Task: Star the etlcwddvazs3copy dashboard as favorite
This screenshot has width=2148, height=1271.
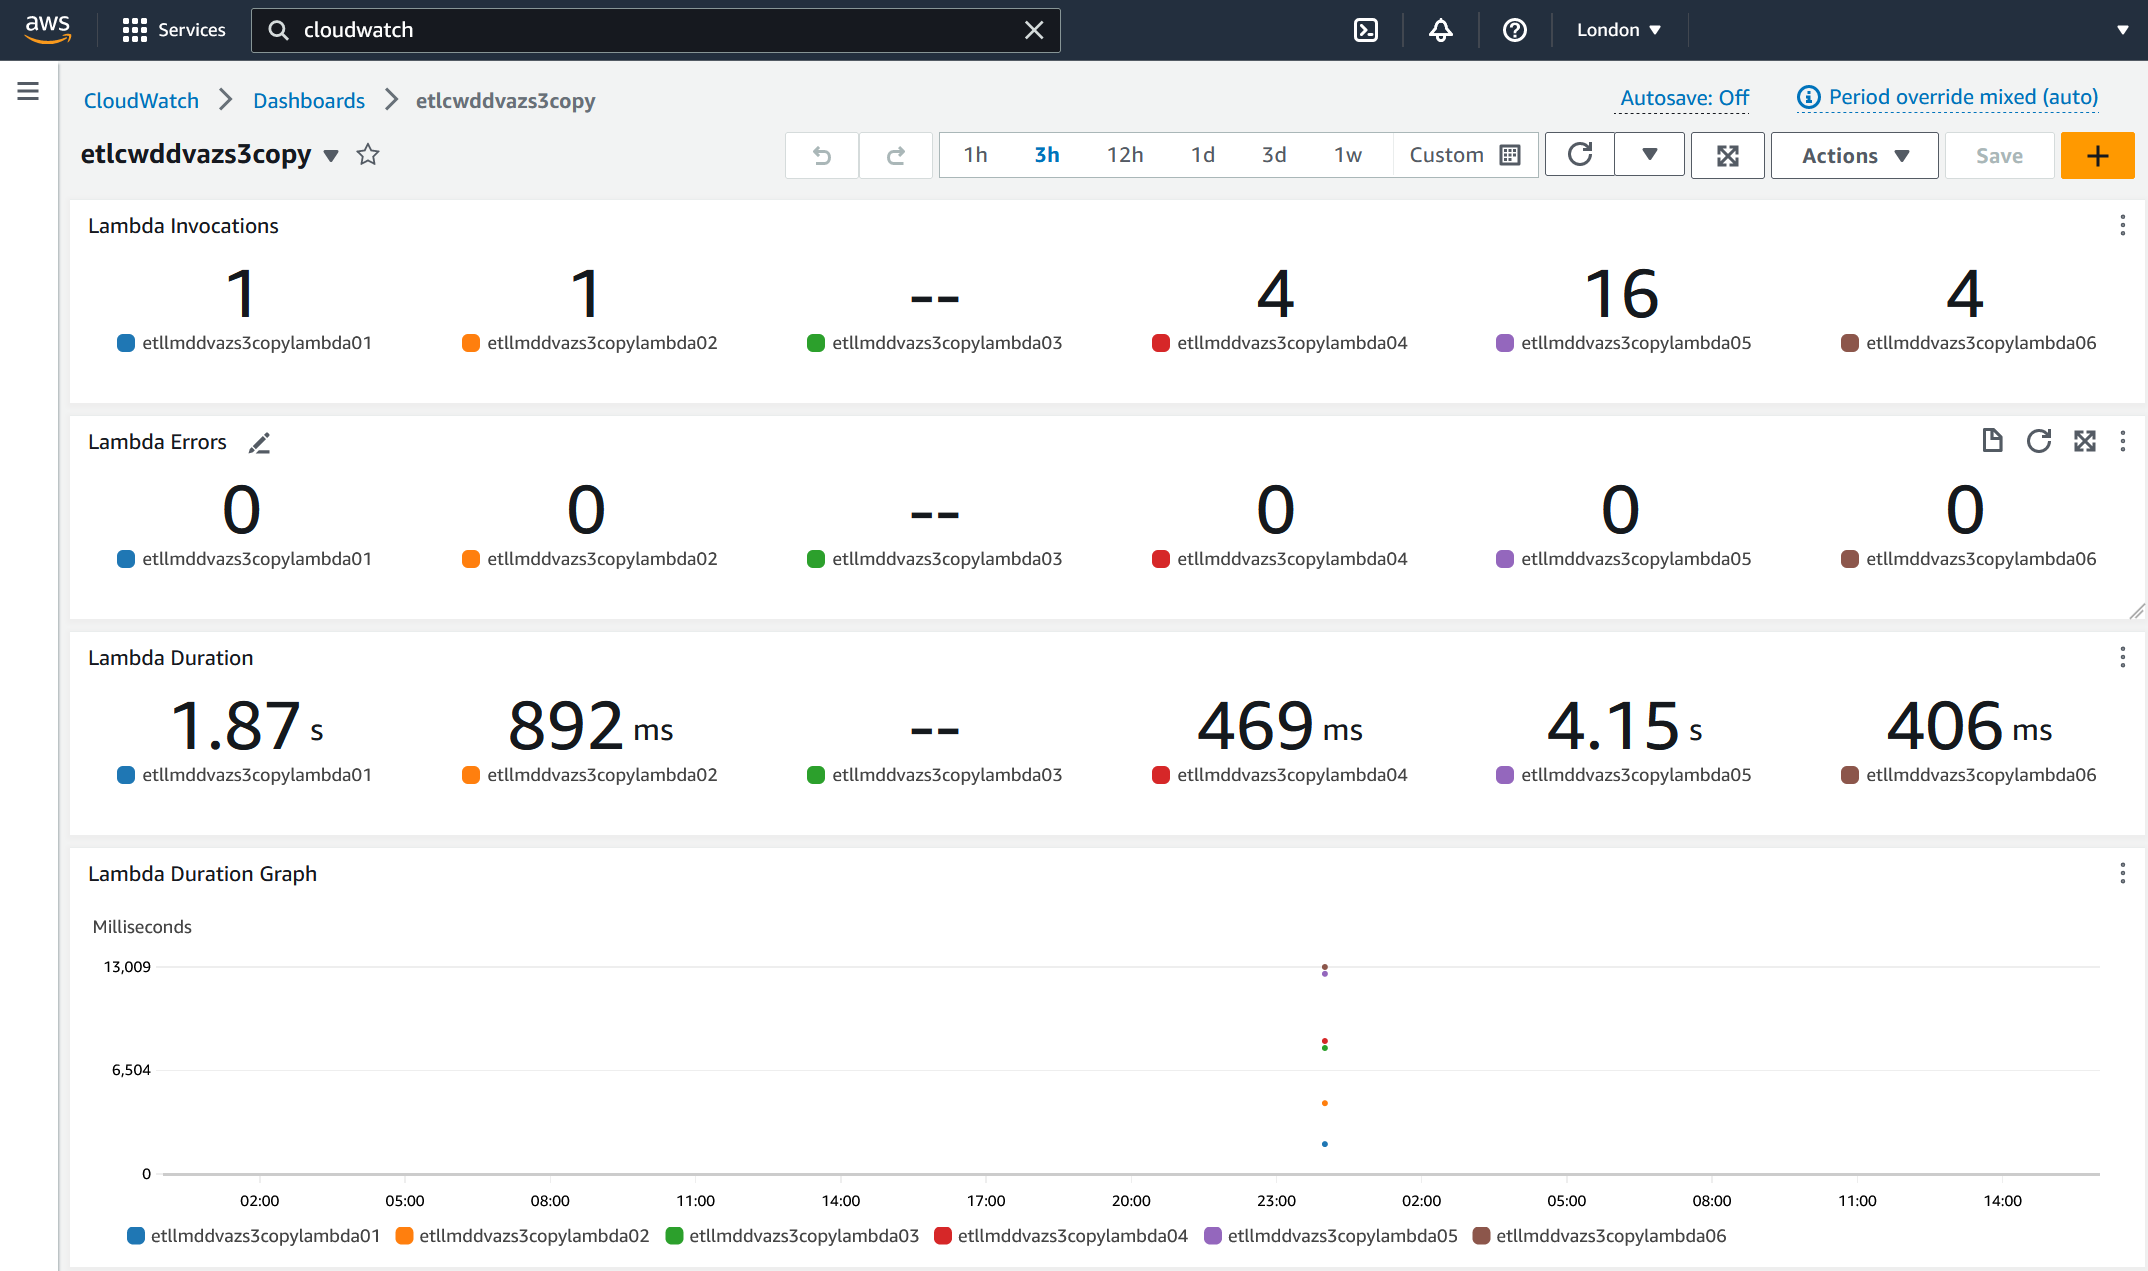Action: pyautogui.click(x=367, y=155)
